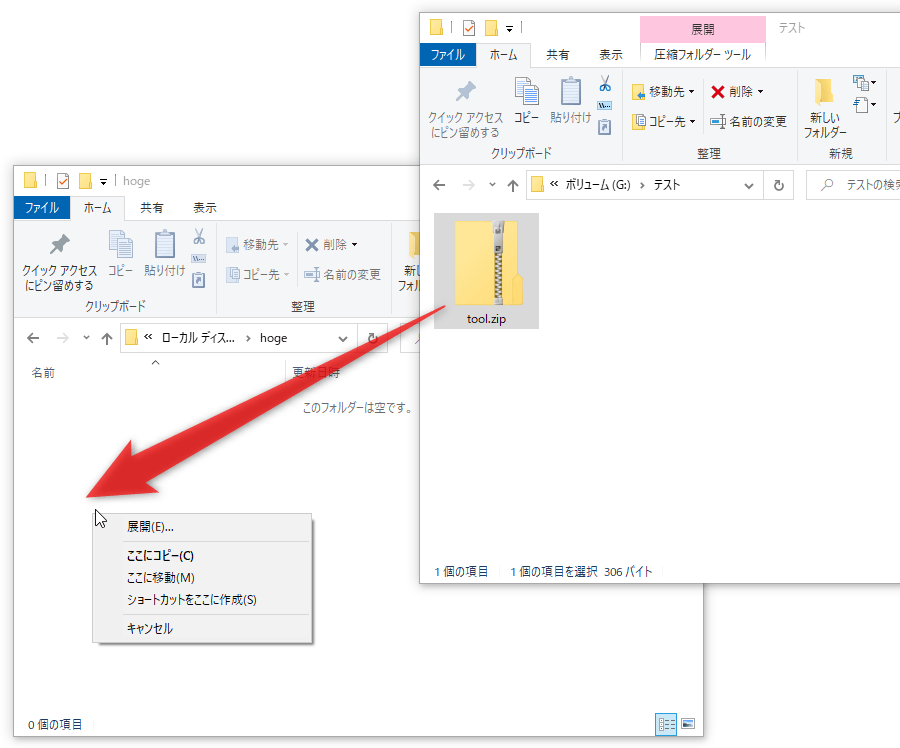Expand address bar history in hoge window
Image resolution: width=900 pixels, height=748 pixels.
[x=343, y=338]
